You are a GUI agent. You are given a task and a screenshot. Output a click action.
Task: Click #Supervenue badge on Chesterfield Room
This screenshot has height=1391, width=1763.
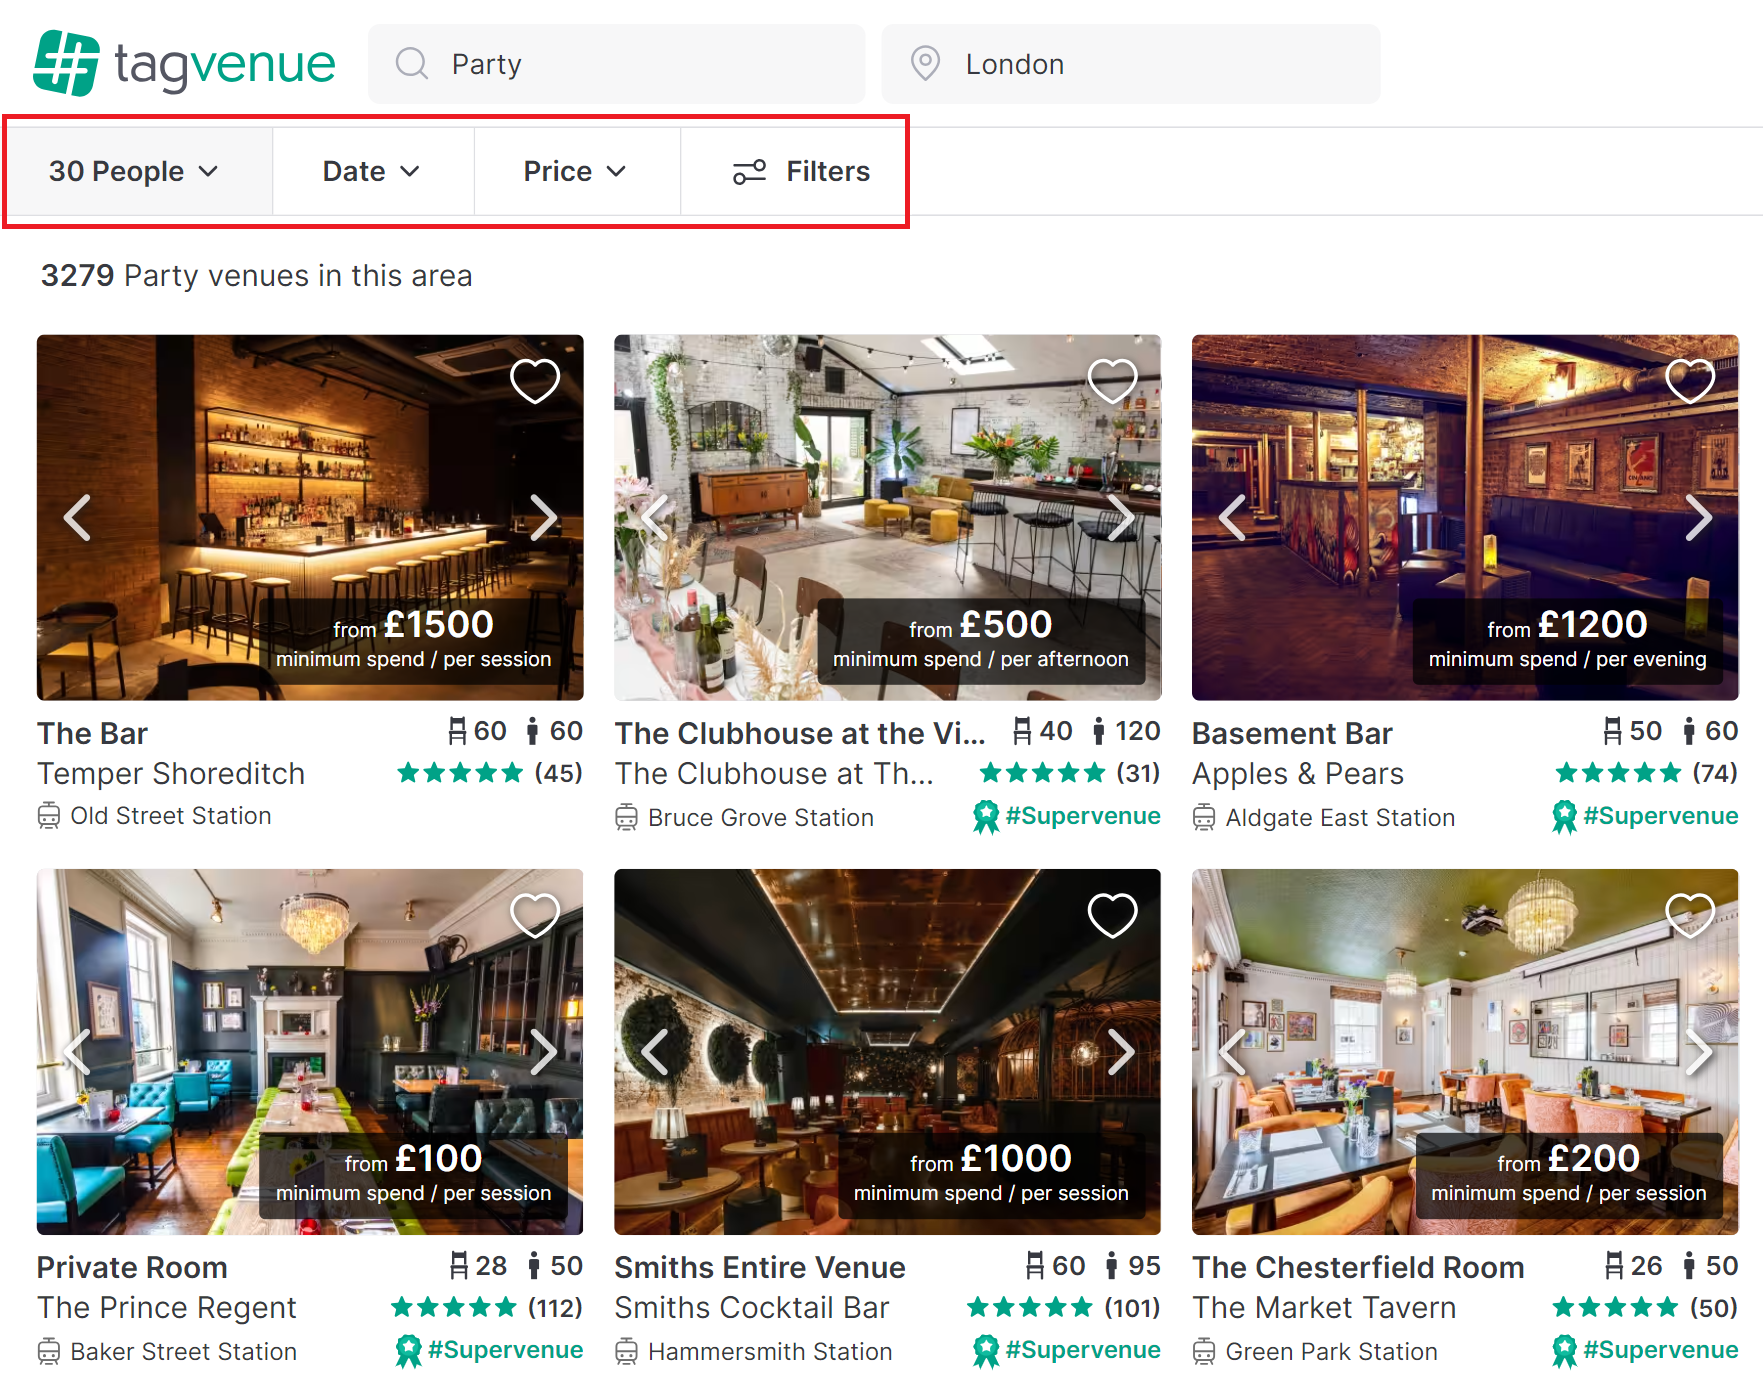[x=1645, y=1350]
